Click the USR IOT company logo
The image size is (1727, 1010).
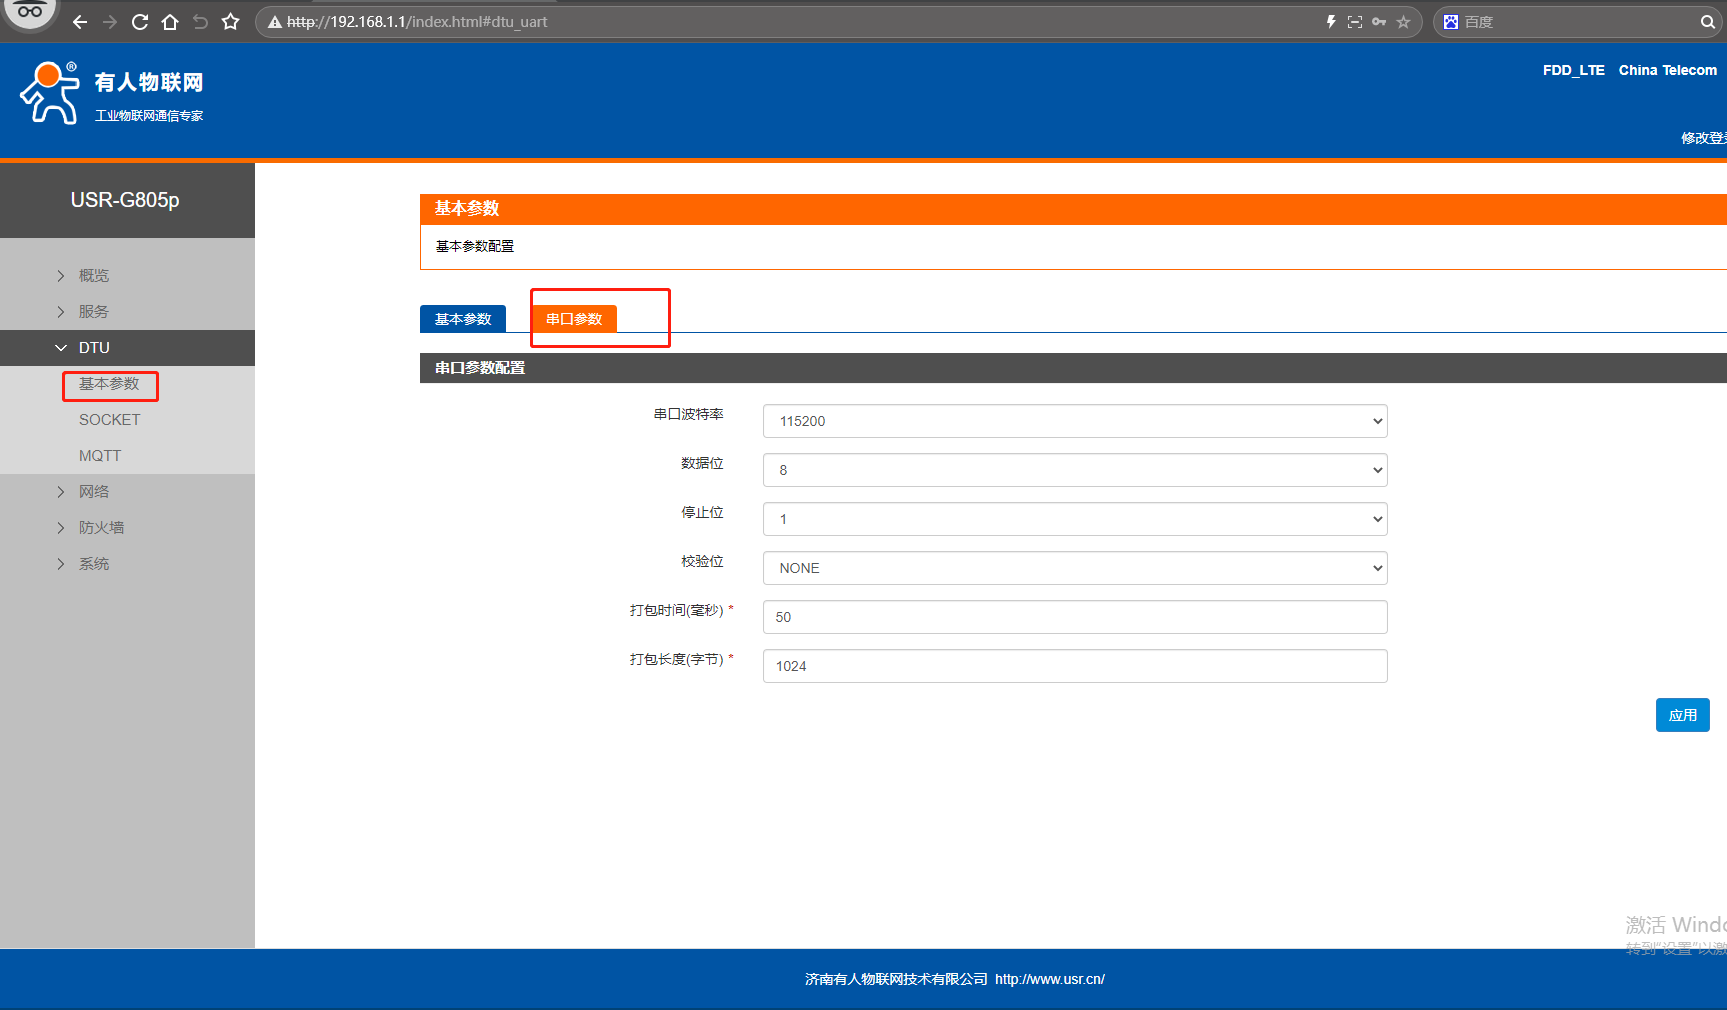[112, 94]
